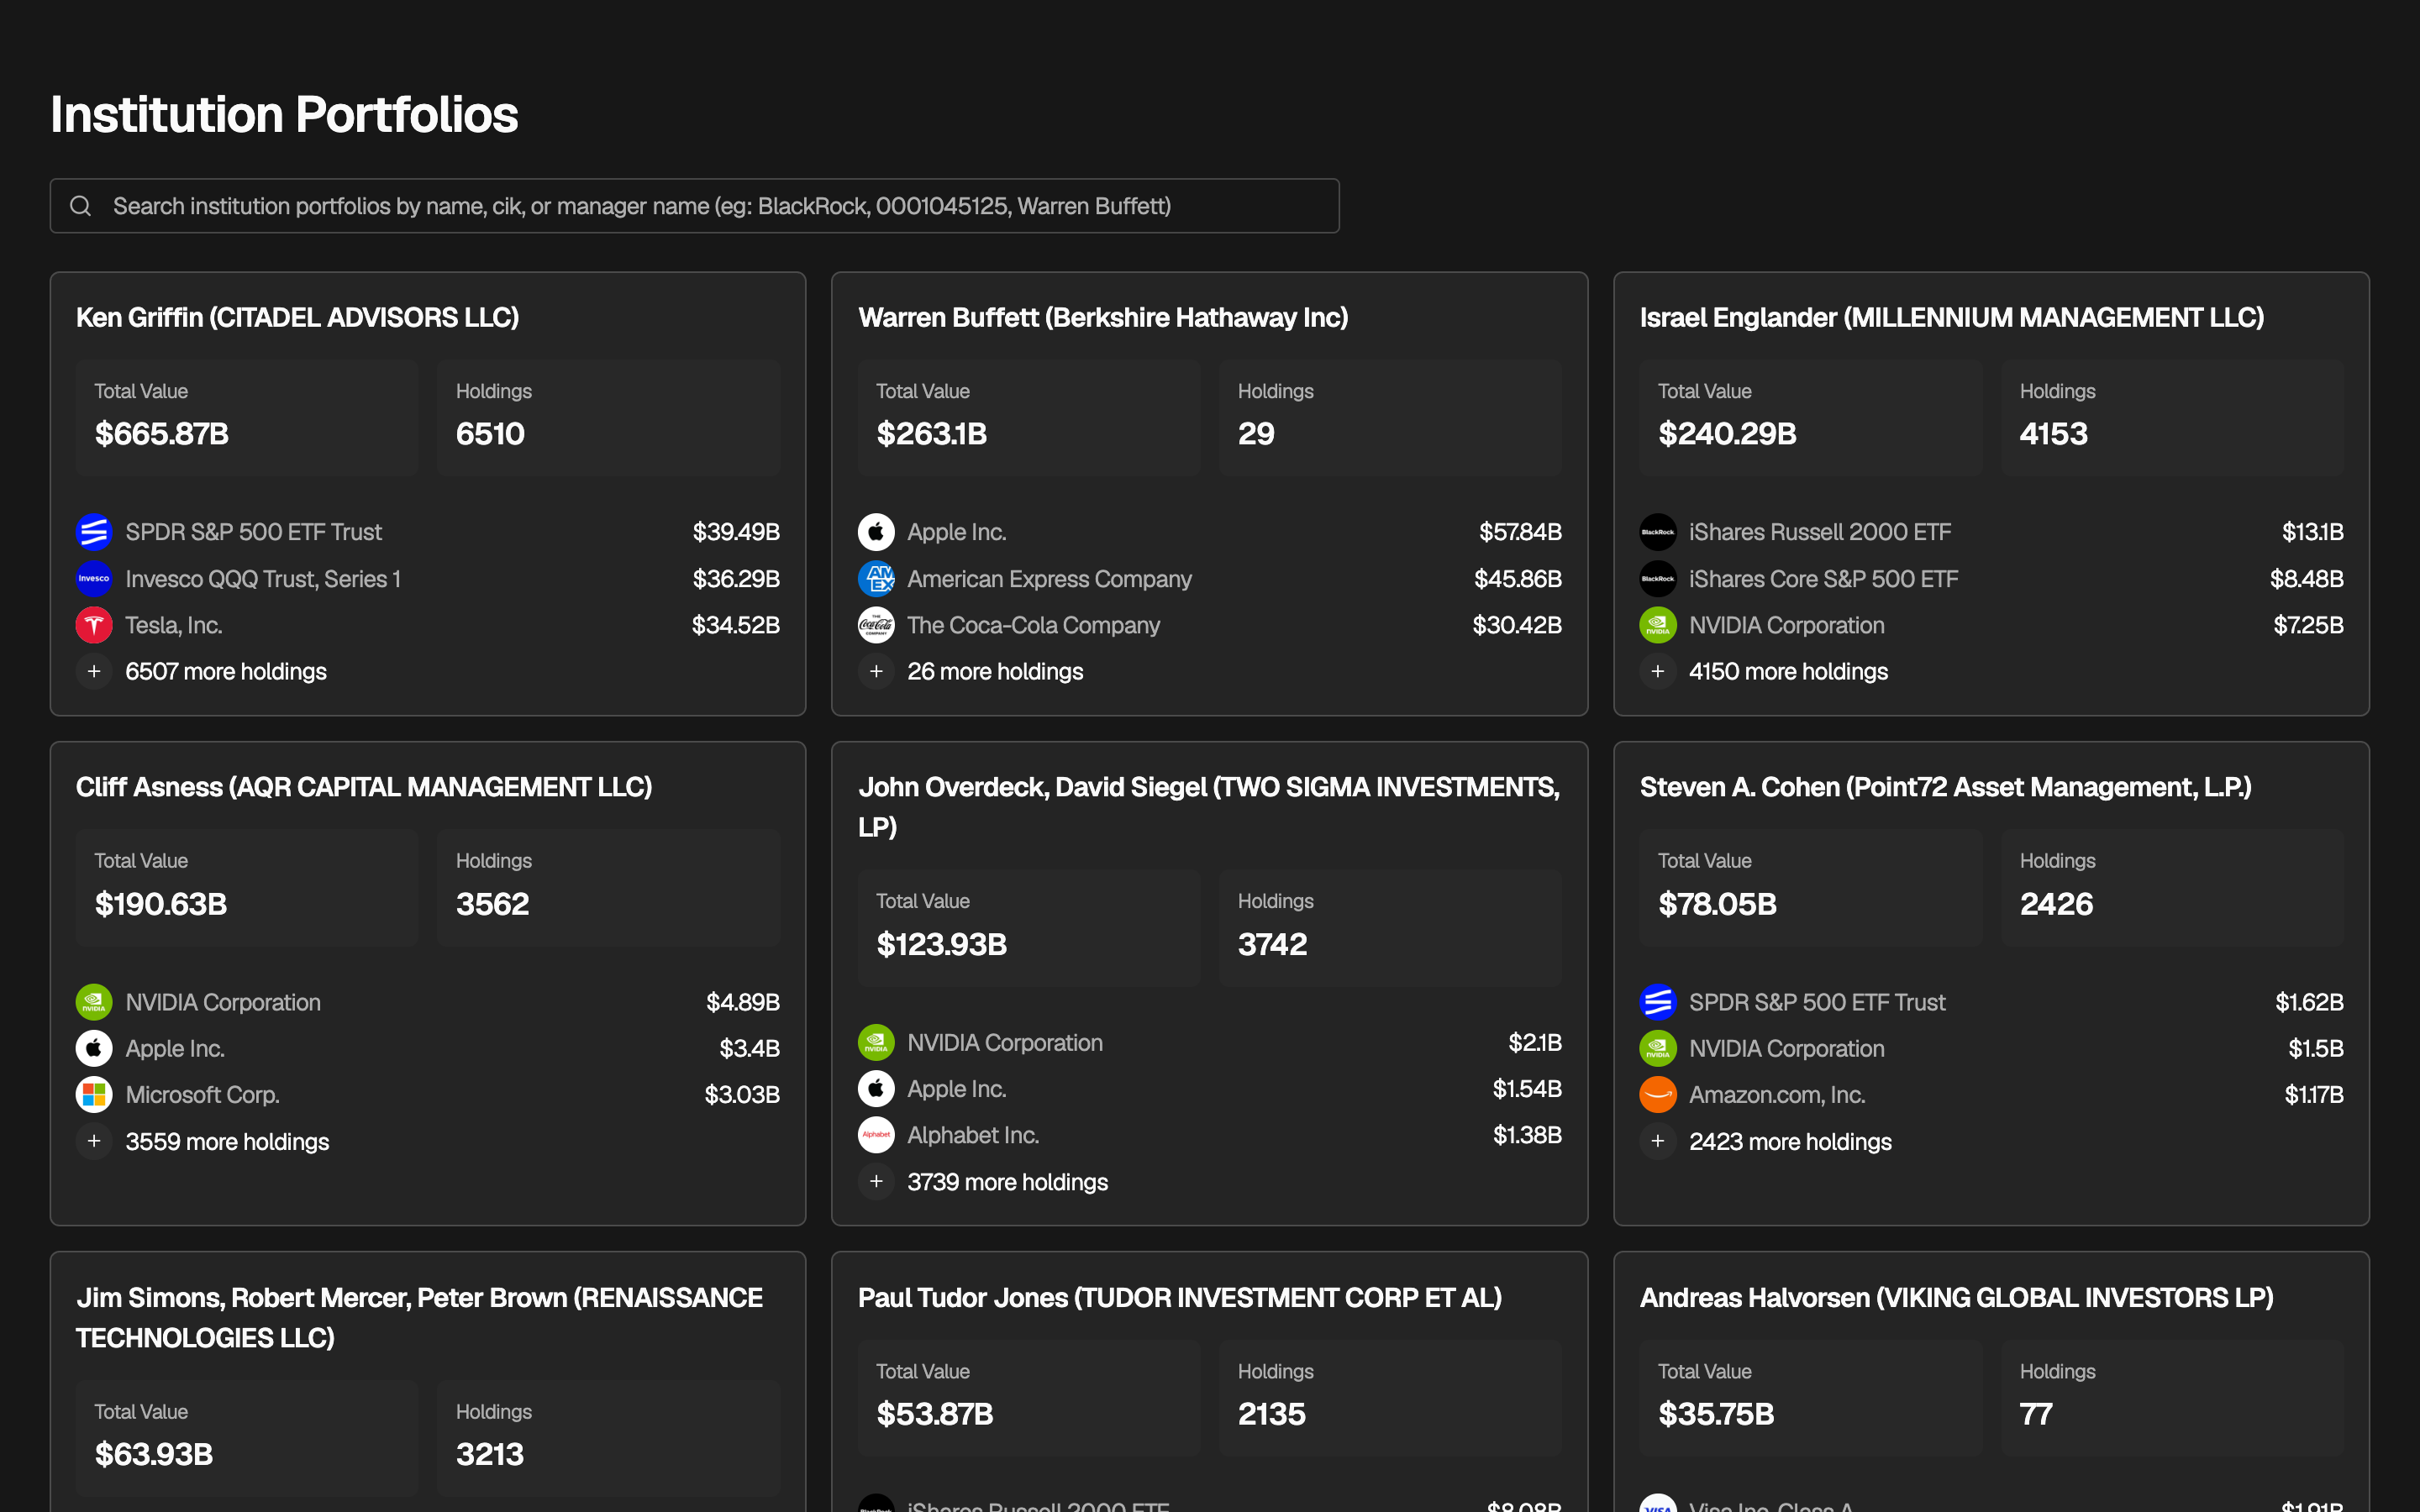Image resolution: width=2420 pixels, height=1512 pixels.
Task: Open Paul Tudor Jones Tudor Investment portfolio
Action: (1180, 1298)
